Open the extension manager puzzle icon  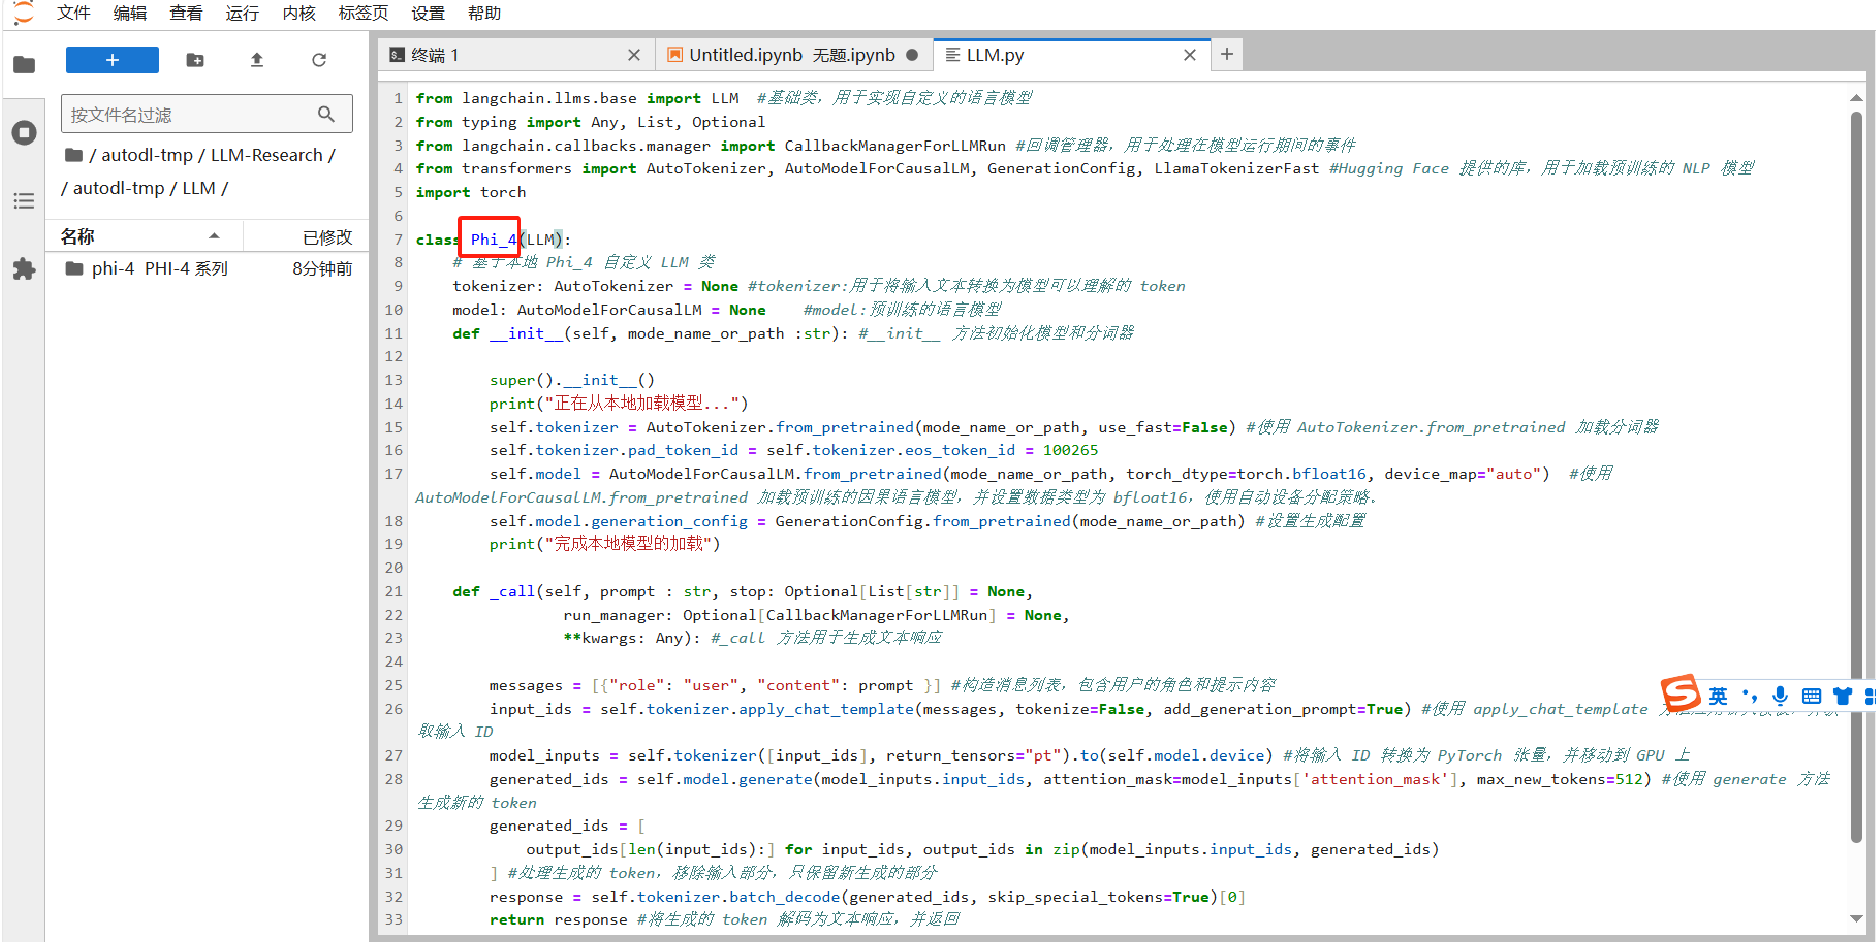click(24, 269)
